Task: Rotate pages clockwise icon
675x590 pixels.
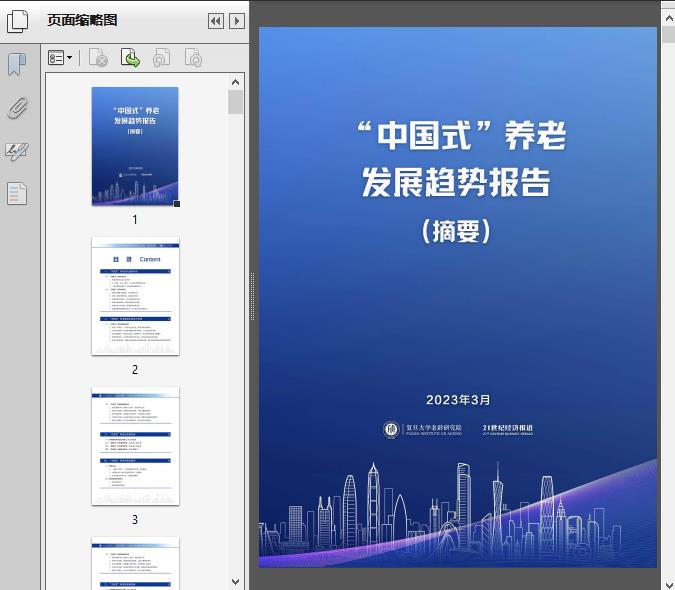Action: [x=193, y=58]
